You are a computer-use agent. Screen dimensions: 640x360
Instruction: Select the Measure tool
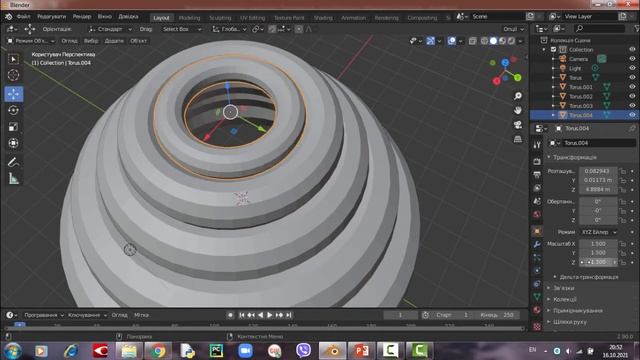(13, 179)
